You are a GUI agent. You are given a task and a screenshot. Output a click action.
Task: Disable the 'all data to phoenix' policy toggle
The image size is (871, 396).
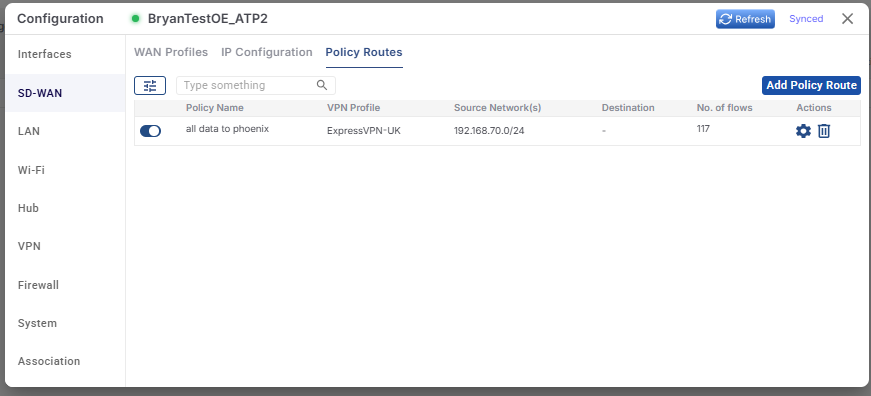150,131
